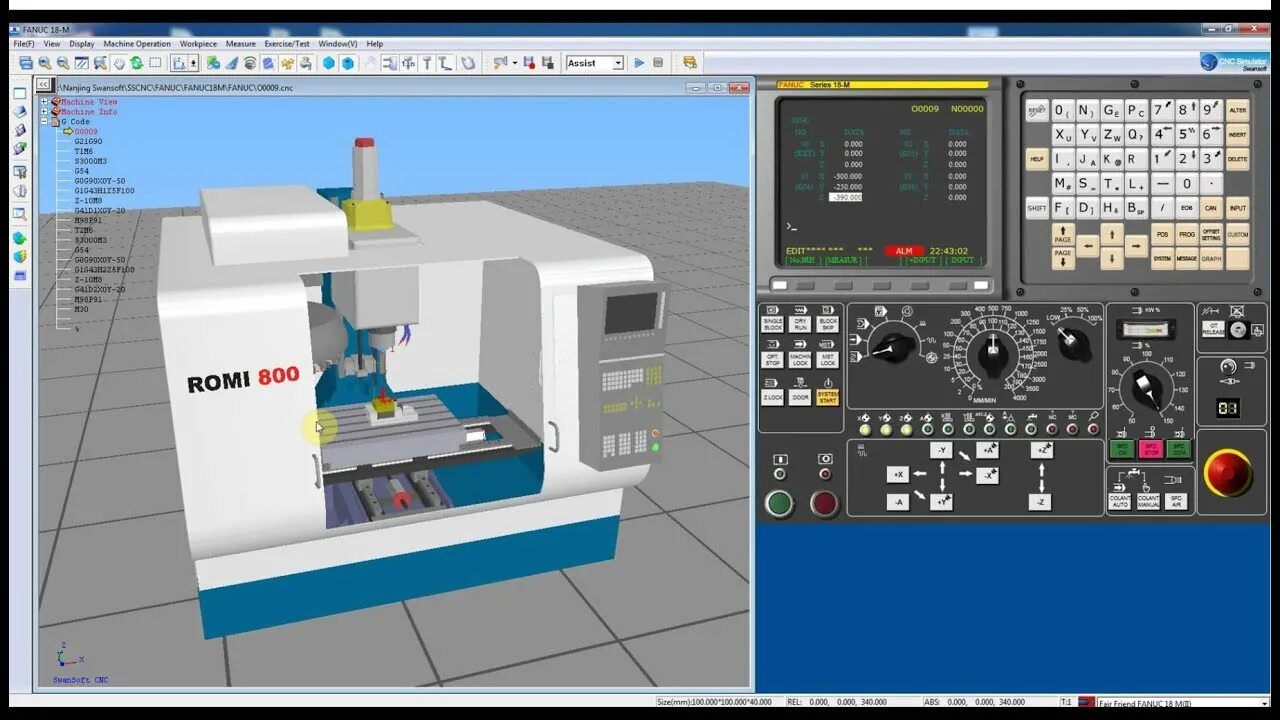Expand the Machine Info tree node
The image size is (1280, 720).
point(45,112)
